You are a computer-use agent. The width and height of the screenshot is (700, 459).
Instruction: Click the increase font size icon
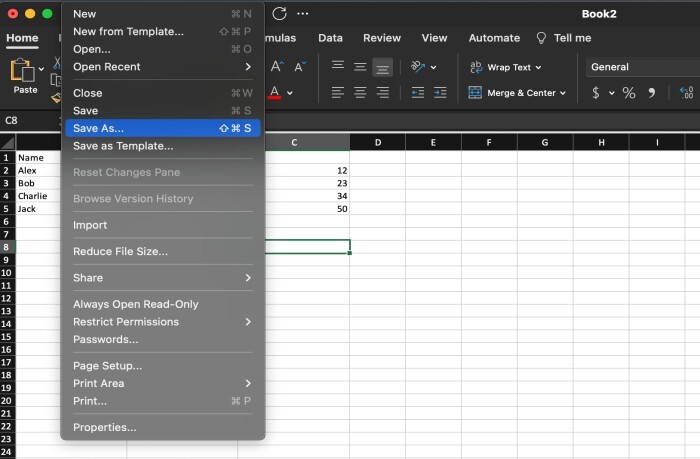(x=277, y=67)
